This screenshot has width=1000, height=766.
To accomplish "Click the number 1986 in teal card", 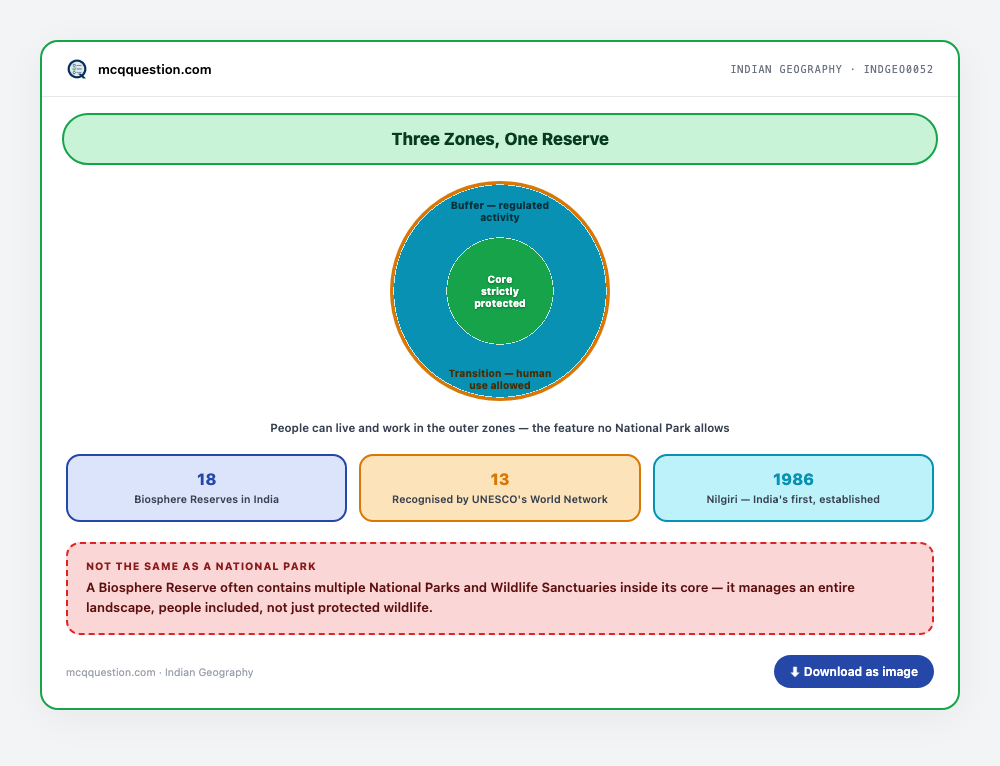I will click(793, 479).
